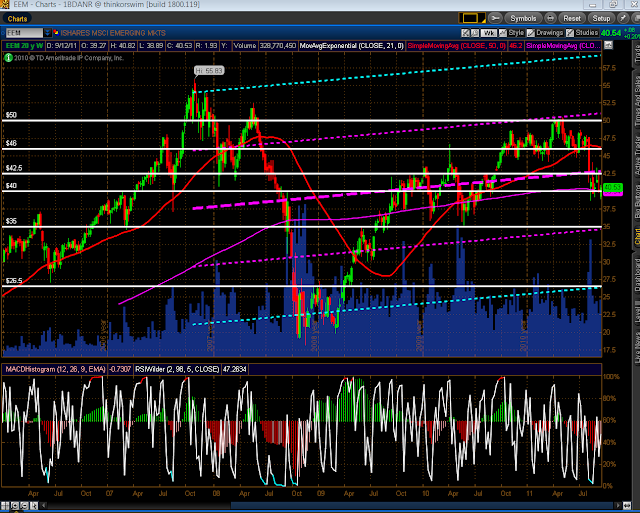
Task: Open the Studies dropdown menu
Action: (582, 33)
